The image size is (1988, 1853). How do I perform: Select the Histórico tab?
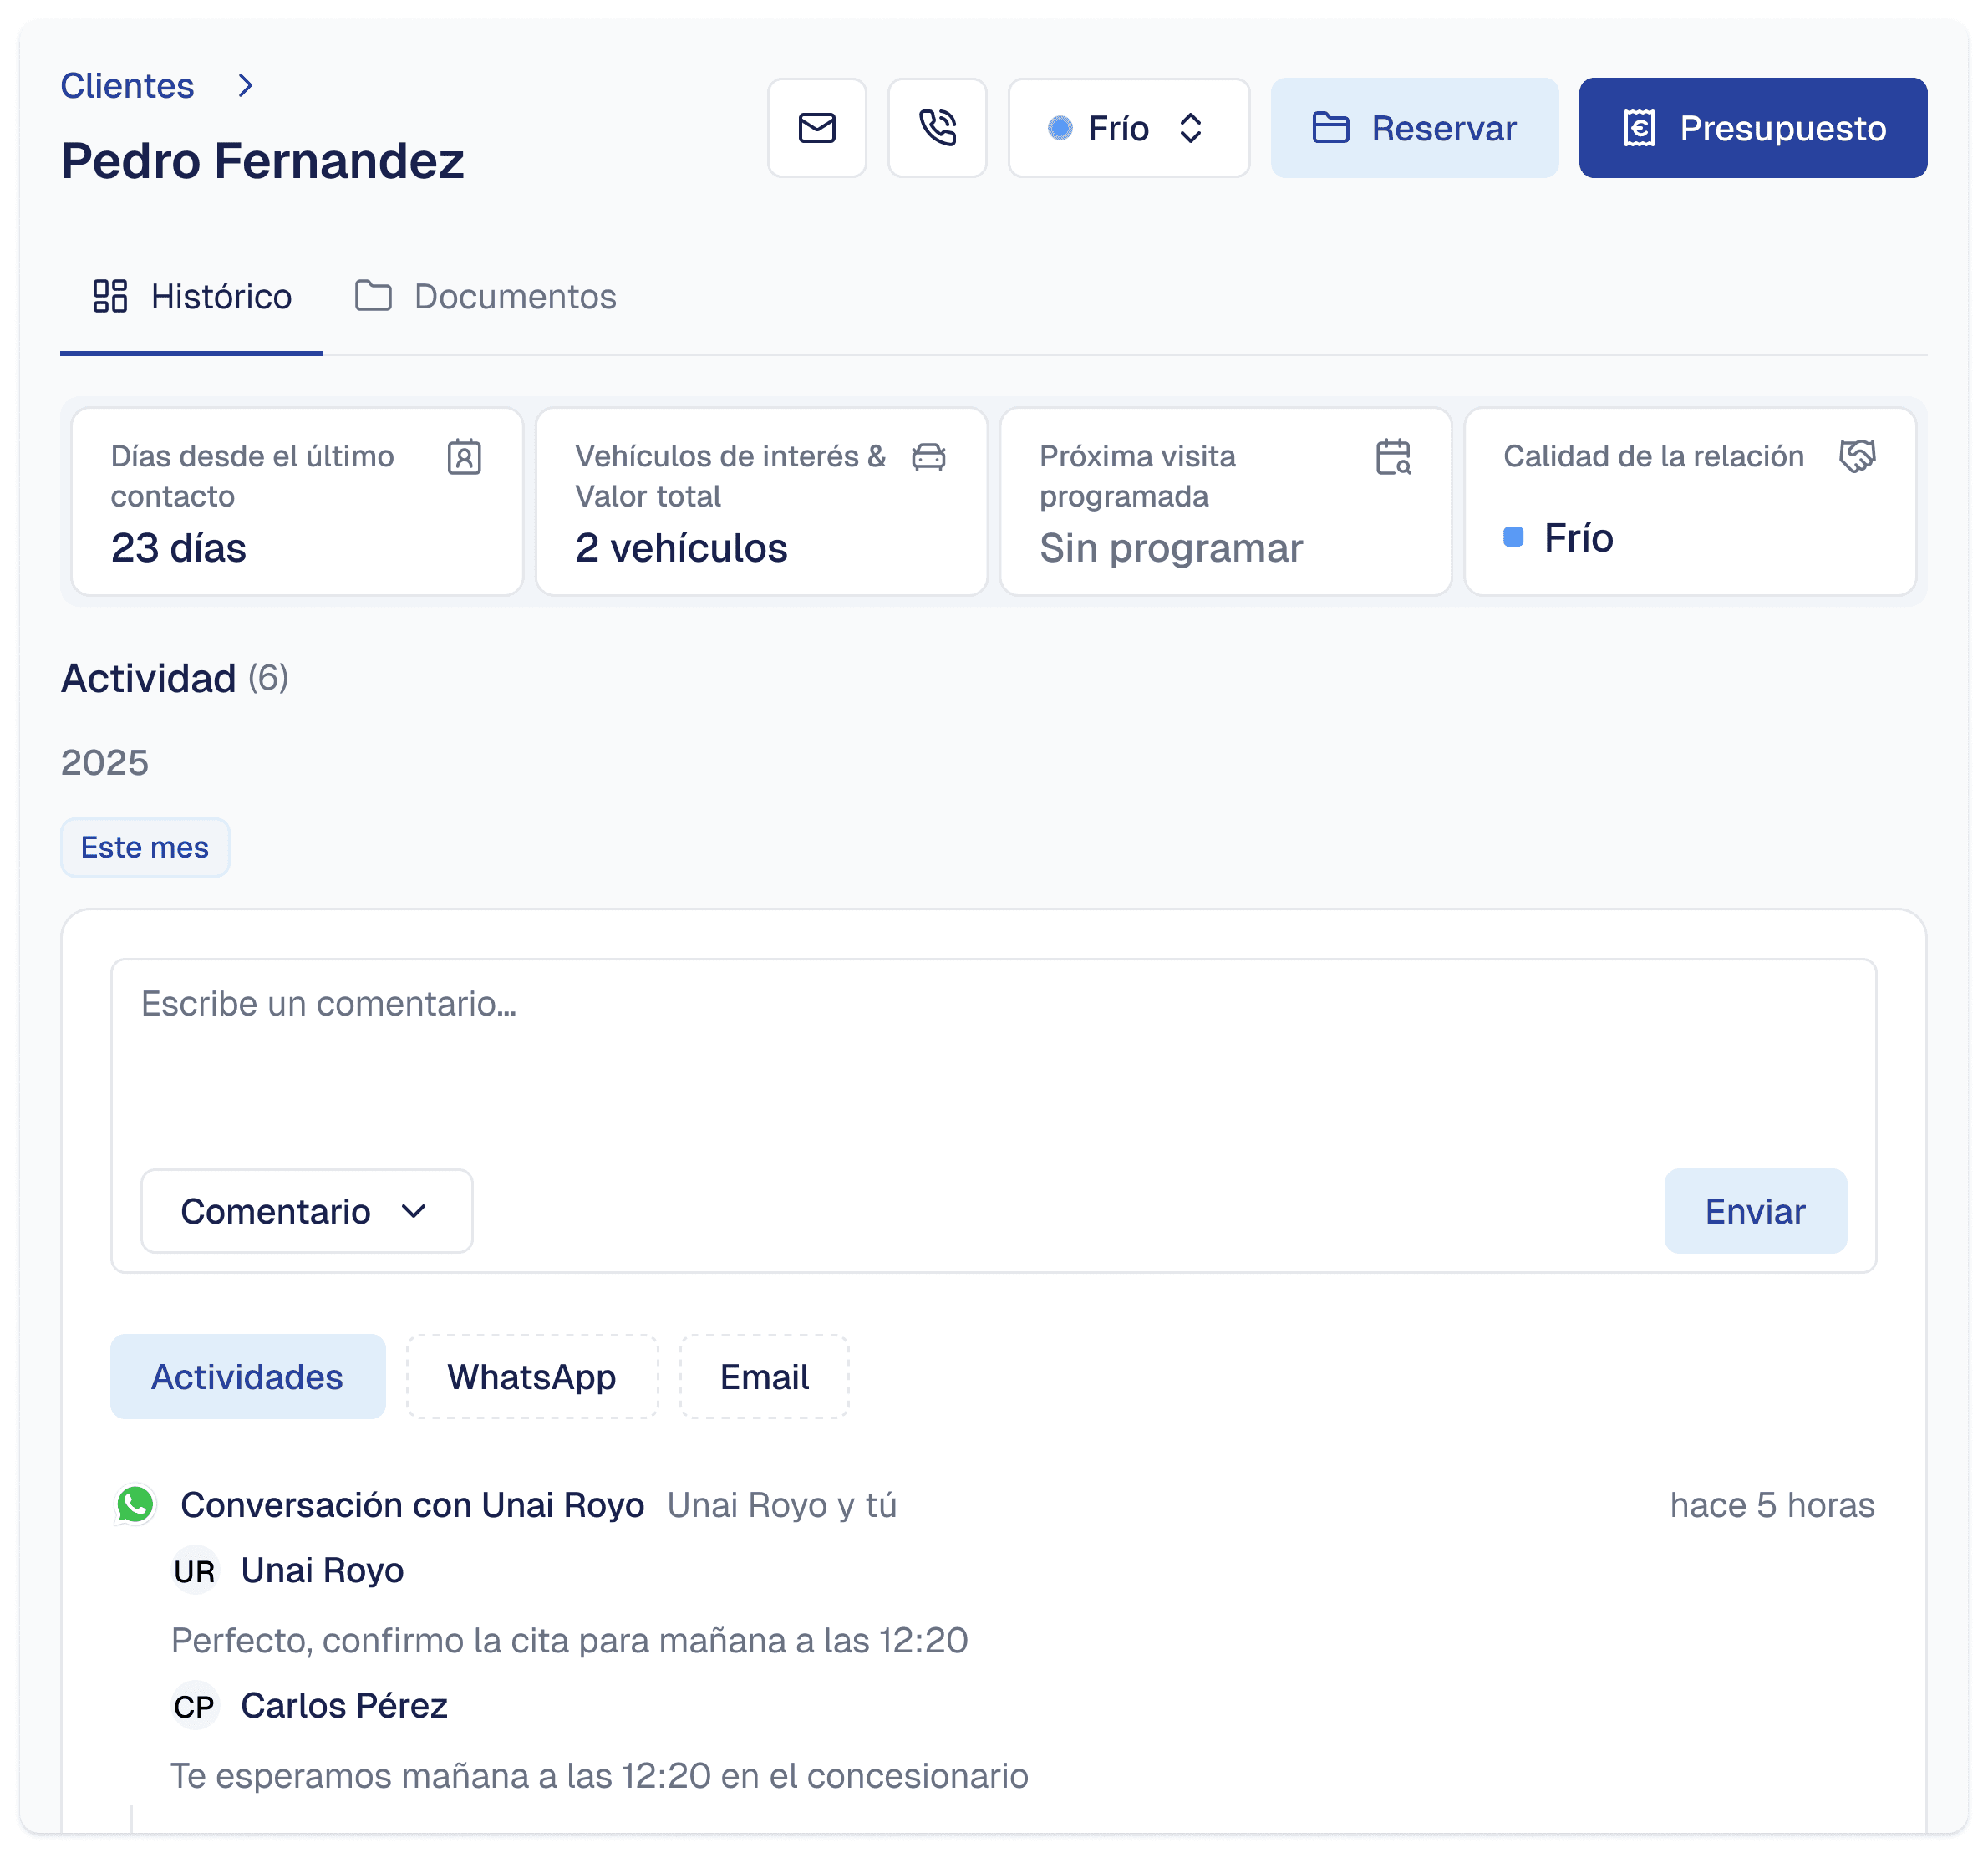(192, 297)
